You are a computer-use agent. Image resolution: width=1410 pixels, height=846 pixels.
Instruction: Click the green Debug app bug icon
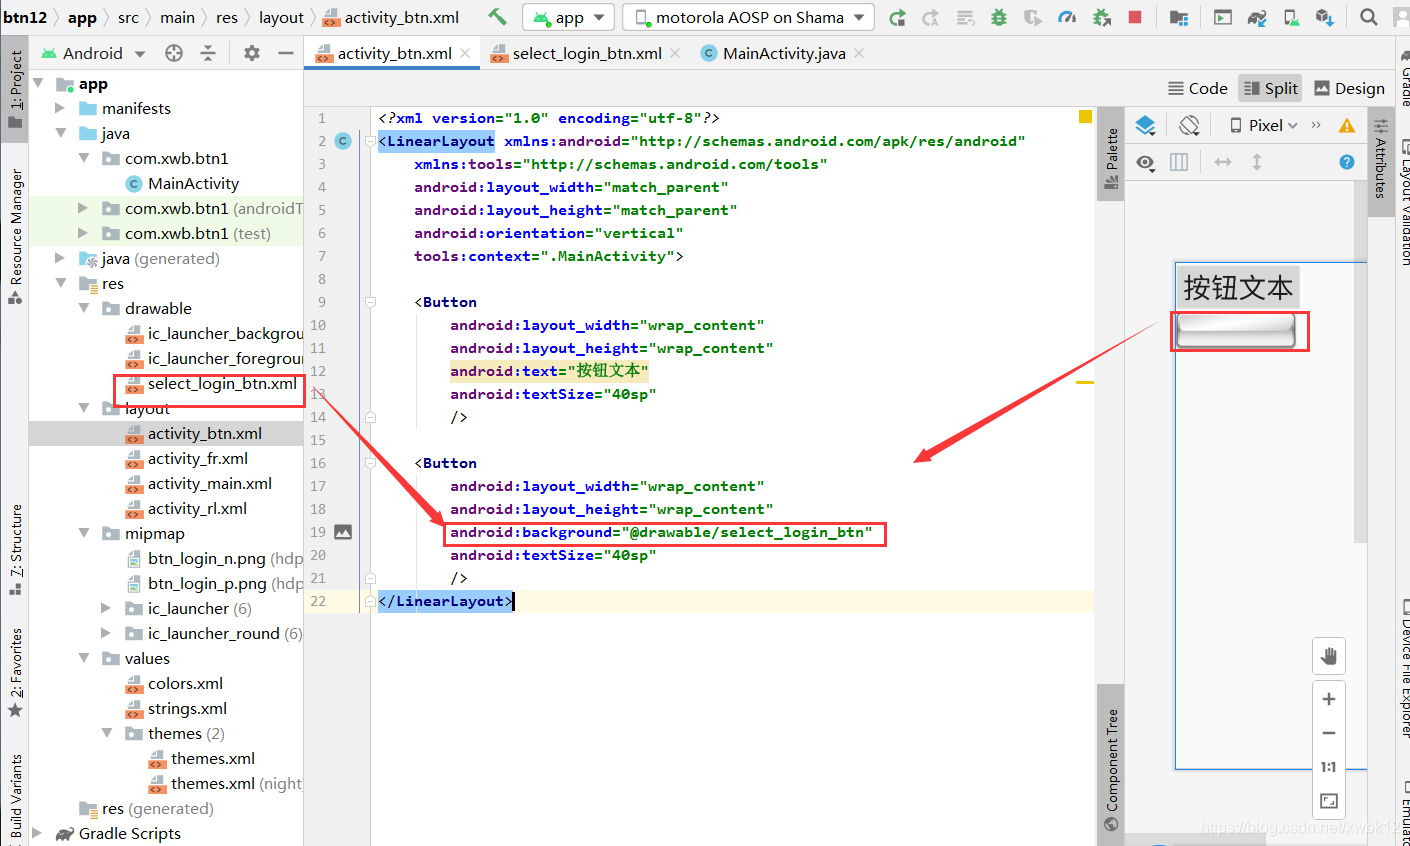998,17
